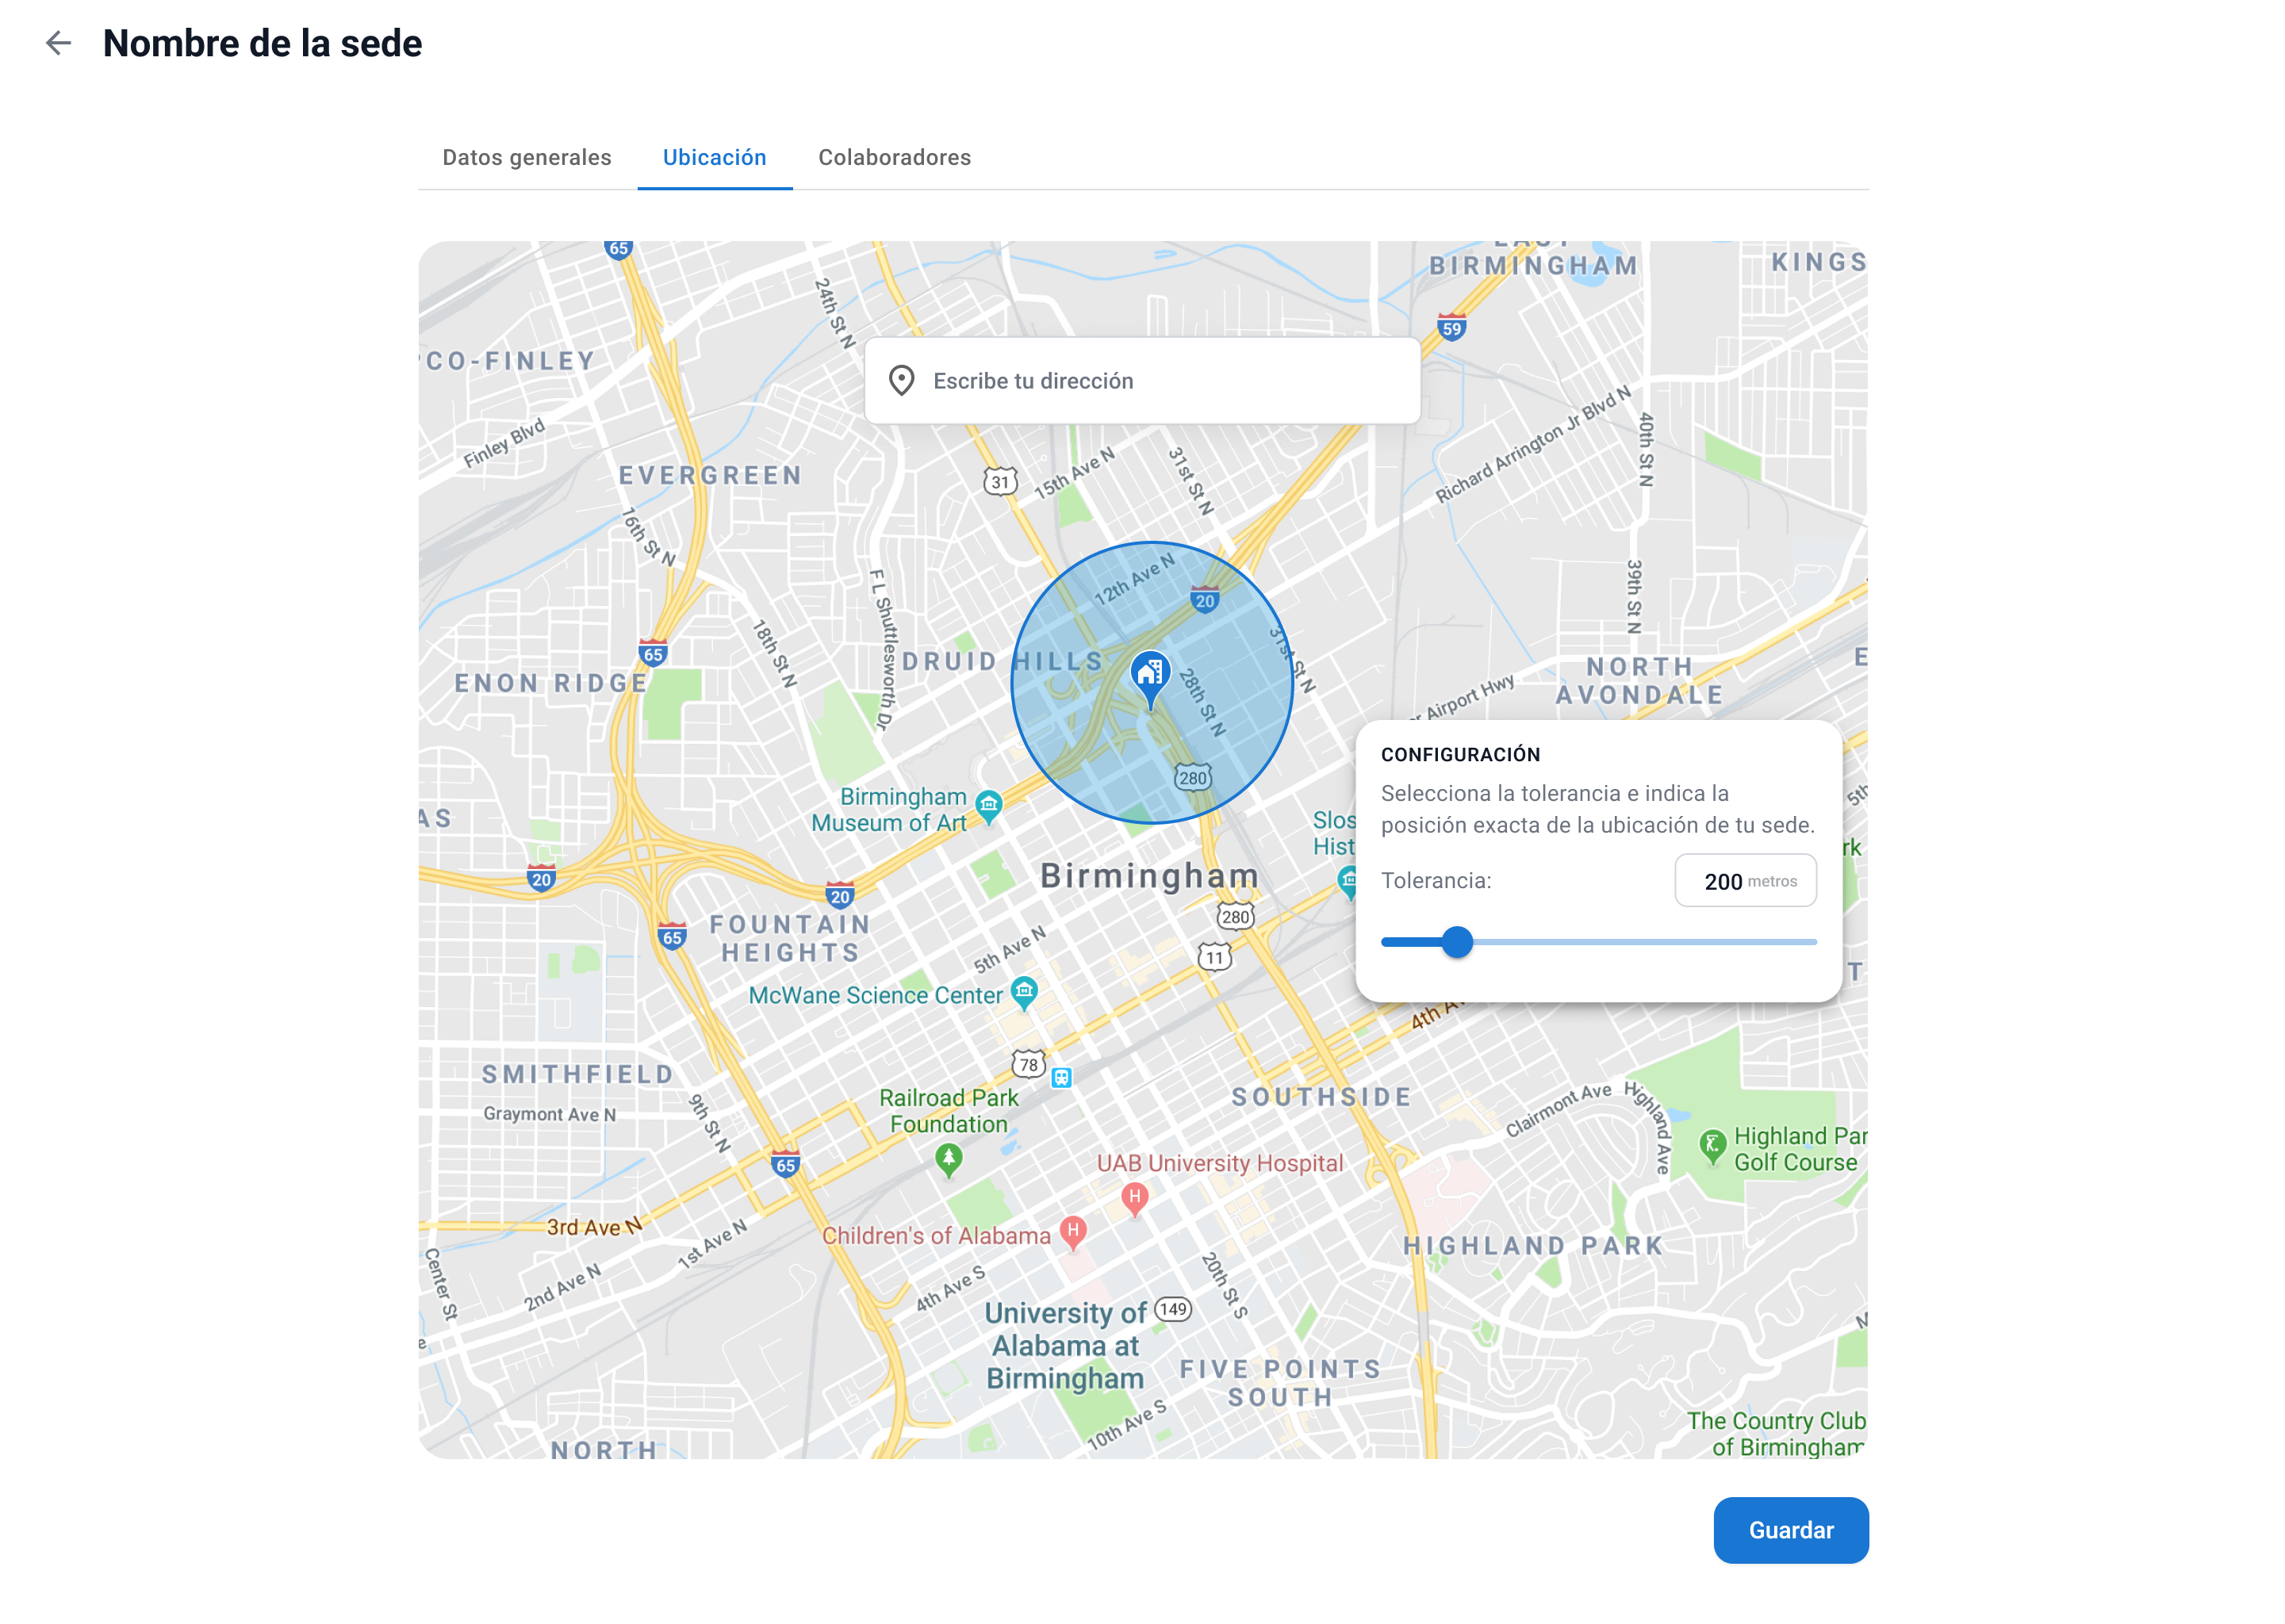This screenshot has height=1624, width=2285.
Task: Click UAB University Hospital marker icon
Action: click(1134, 1196)
